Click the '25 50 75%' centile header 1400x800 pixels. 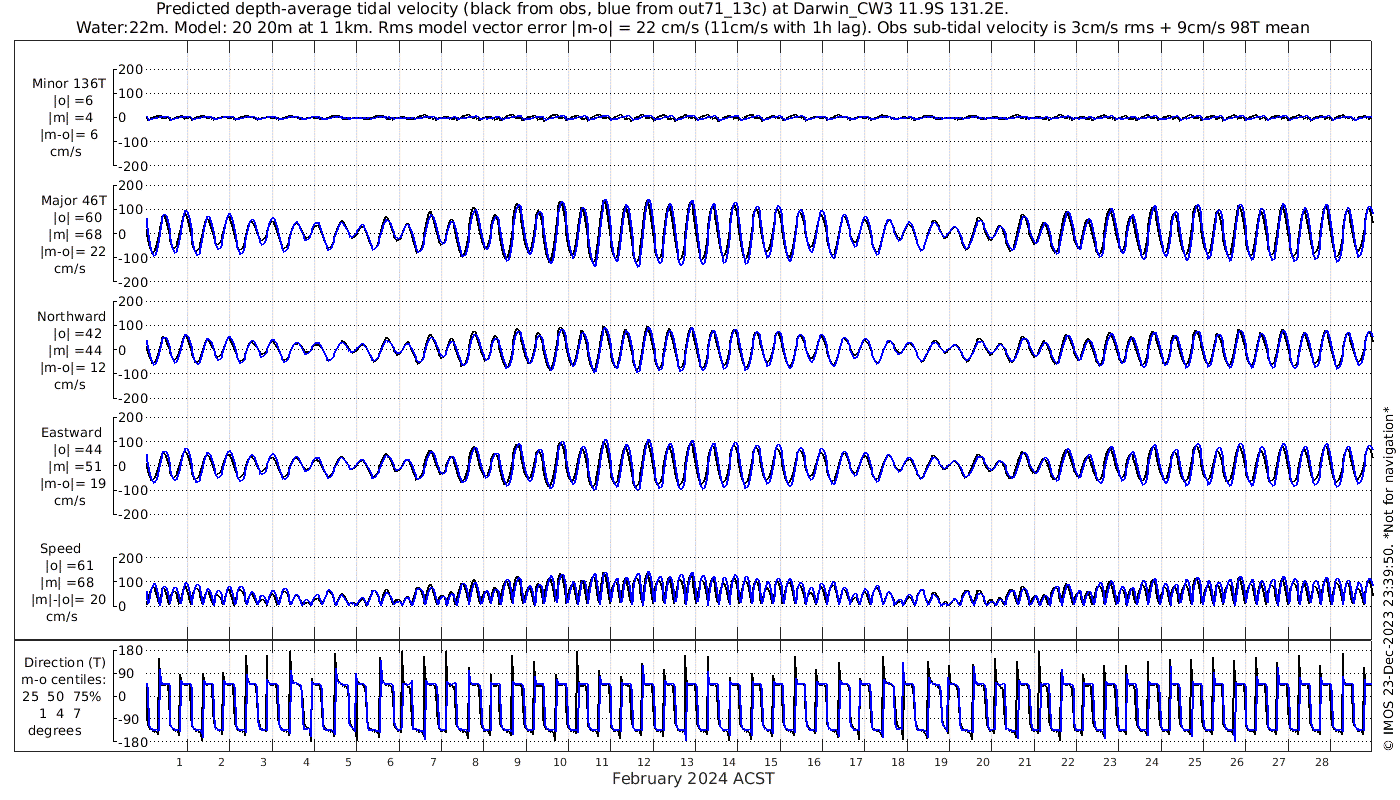pyautogui.click(x=61, y=696)
